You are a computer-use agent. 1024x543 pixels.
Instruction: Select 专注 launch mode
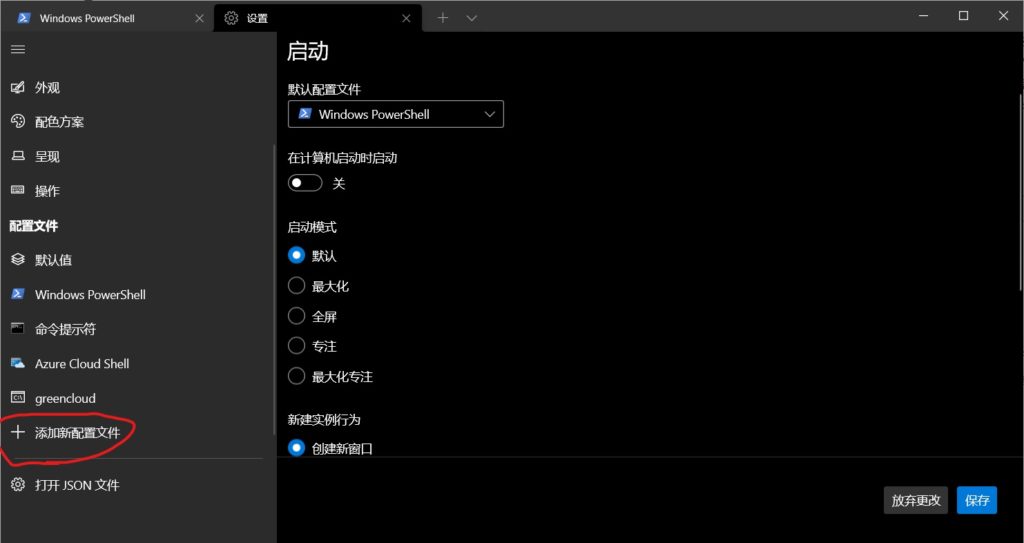point(296,346)
